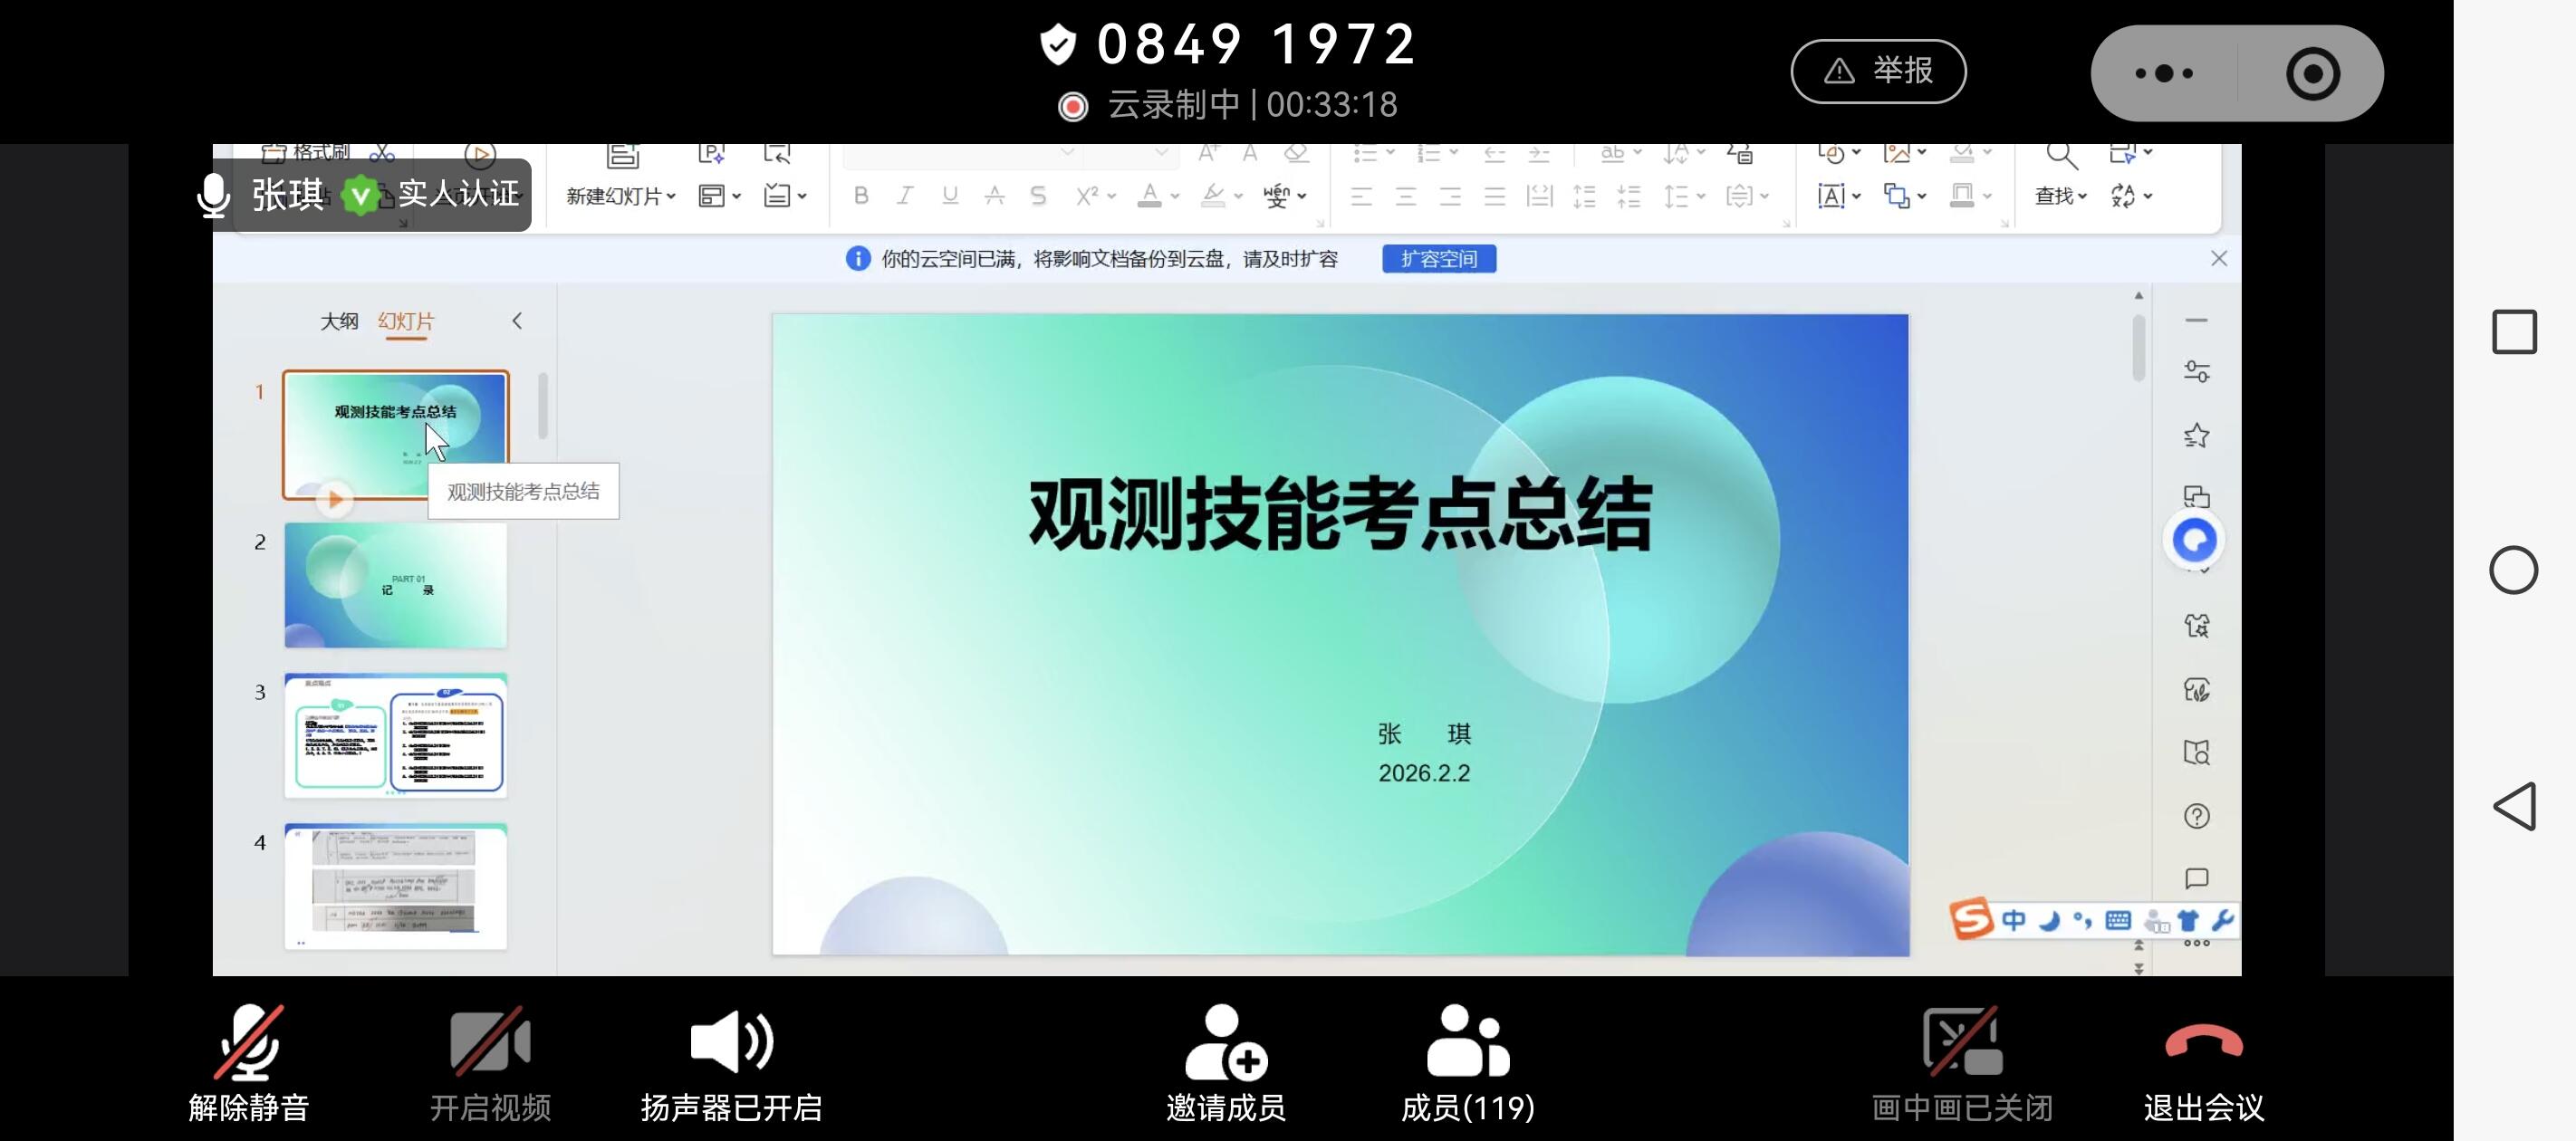Select slide 3 thumbnail
Viewport: 2576px width, 1141px height.
pyautogui.click(x=395, y=736)
